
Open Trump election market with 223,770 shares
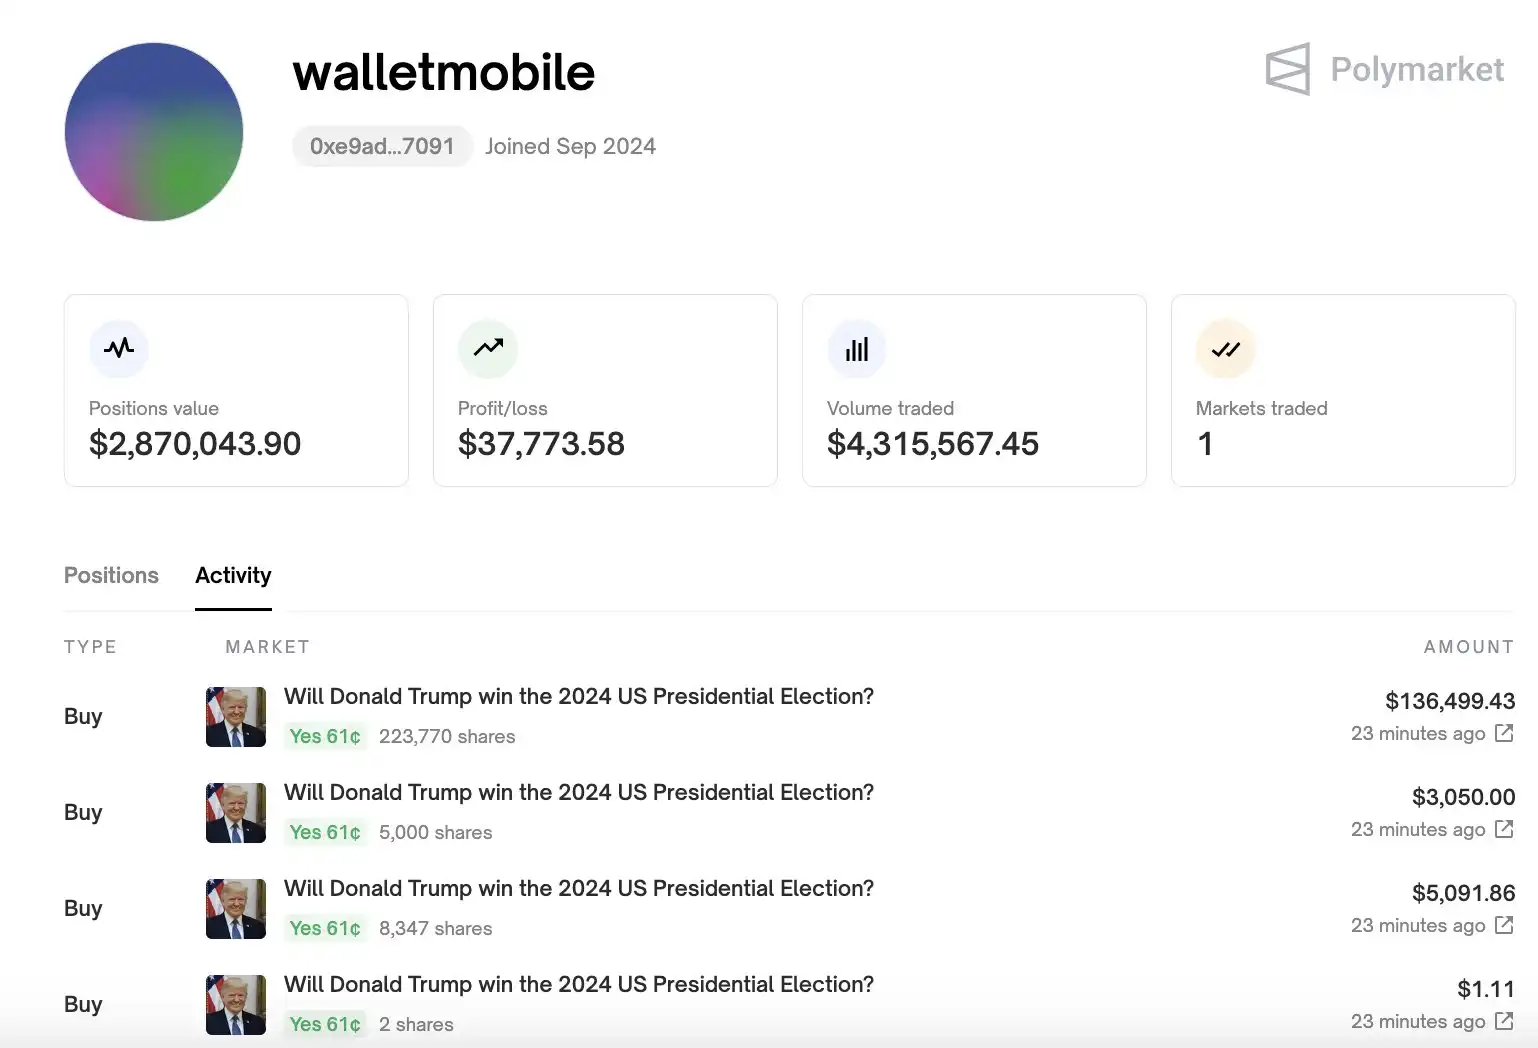click(x=579, y=696)
